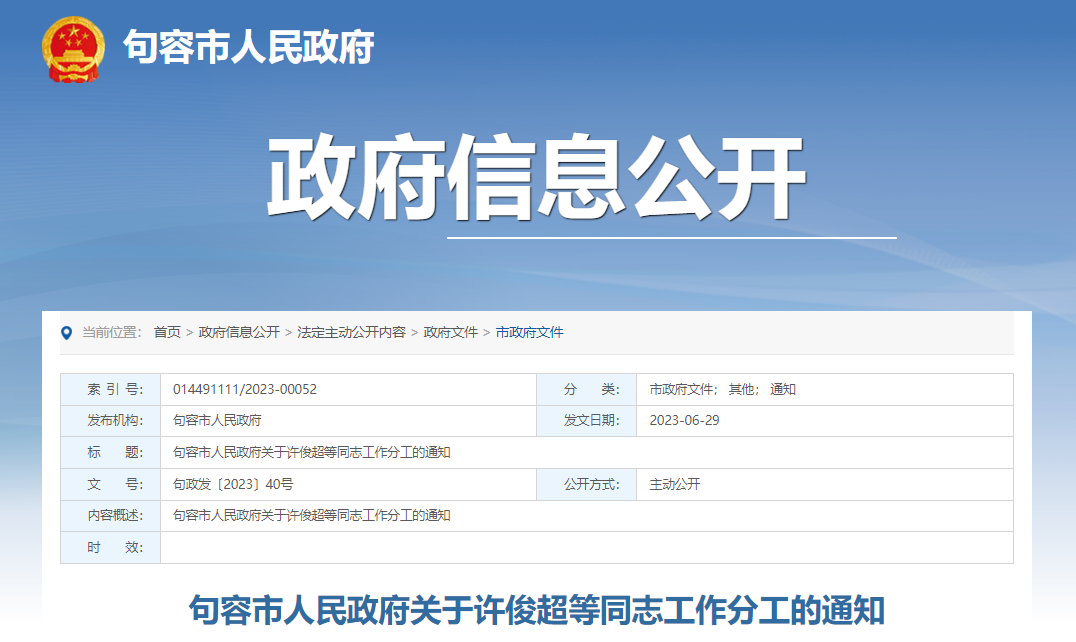The height and width of the screenshot is (642, 1076).
Task: Click the title row document name
Action: tap(312, 453)
